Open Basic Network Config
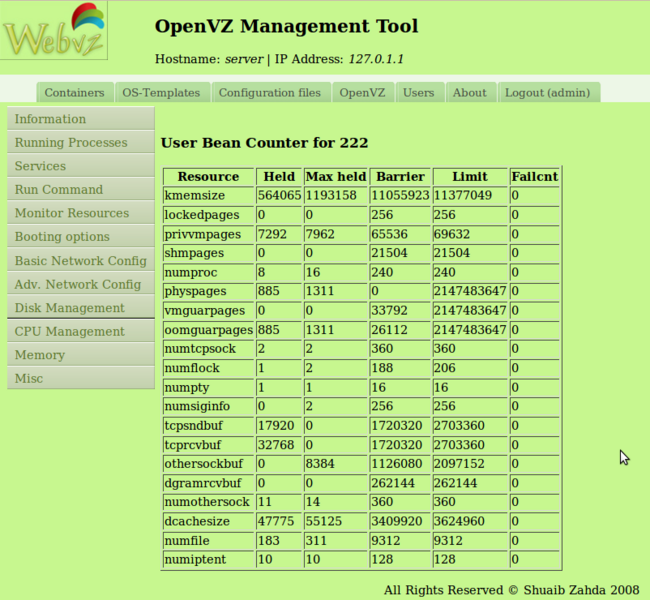Screen dimensions: 650x600 [81, 260]
